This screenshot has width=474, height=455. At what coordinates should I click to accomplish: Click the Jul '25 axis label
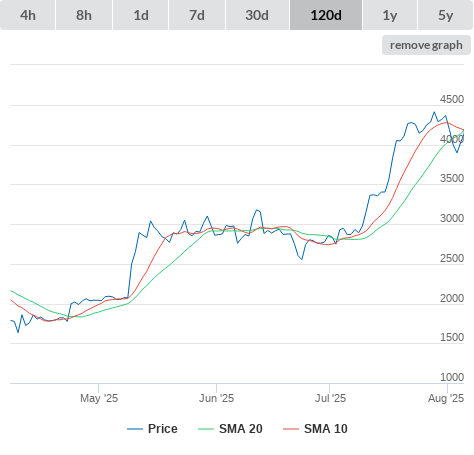coord(330,398)
